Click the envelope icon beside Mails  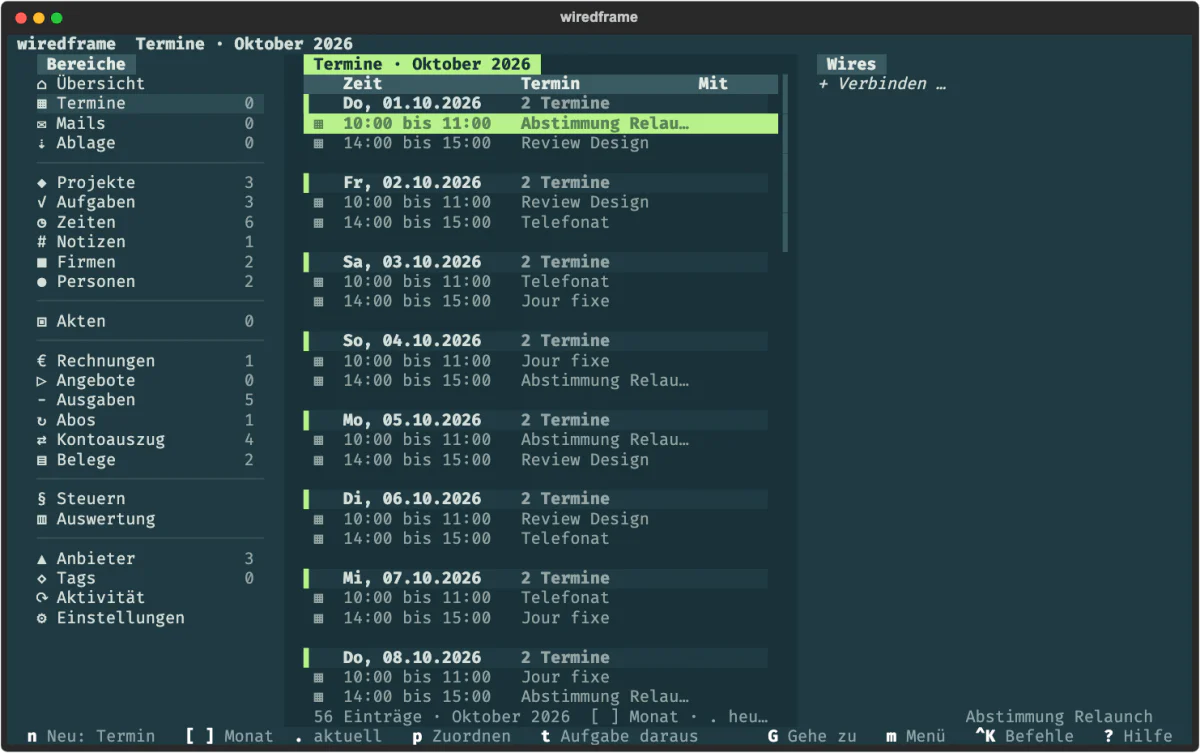click(42, 124)
